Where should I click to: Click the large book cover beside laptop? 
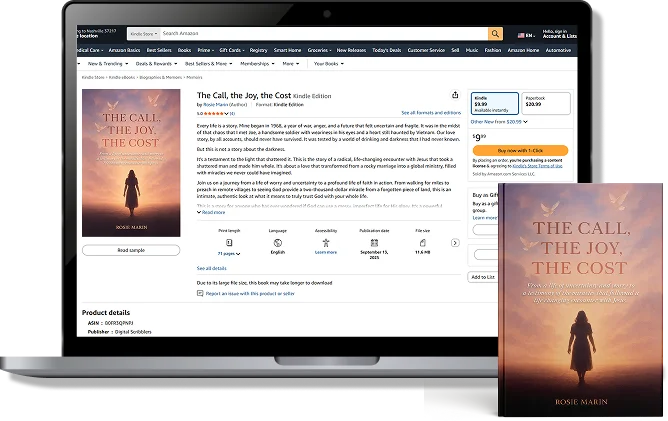click(x=580, y=300)
